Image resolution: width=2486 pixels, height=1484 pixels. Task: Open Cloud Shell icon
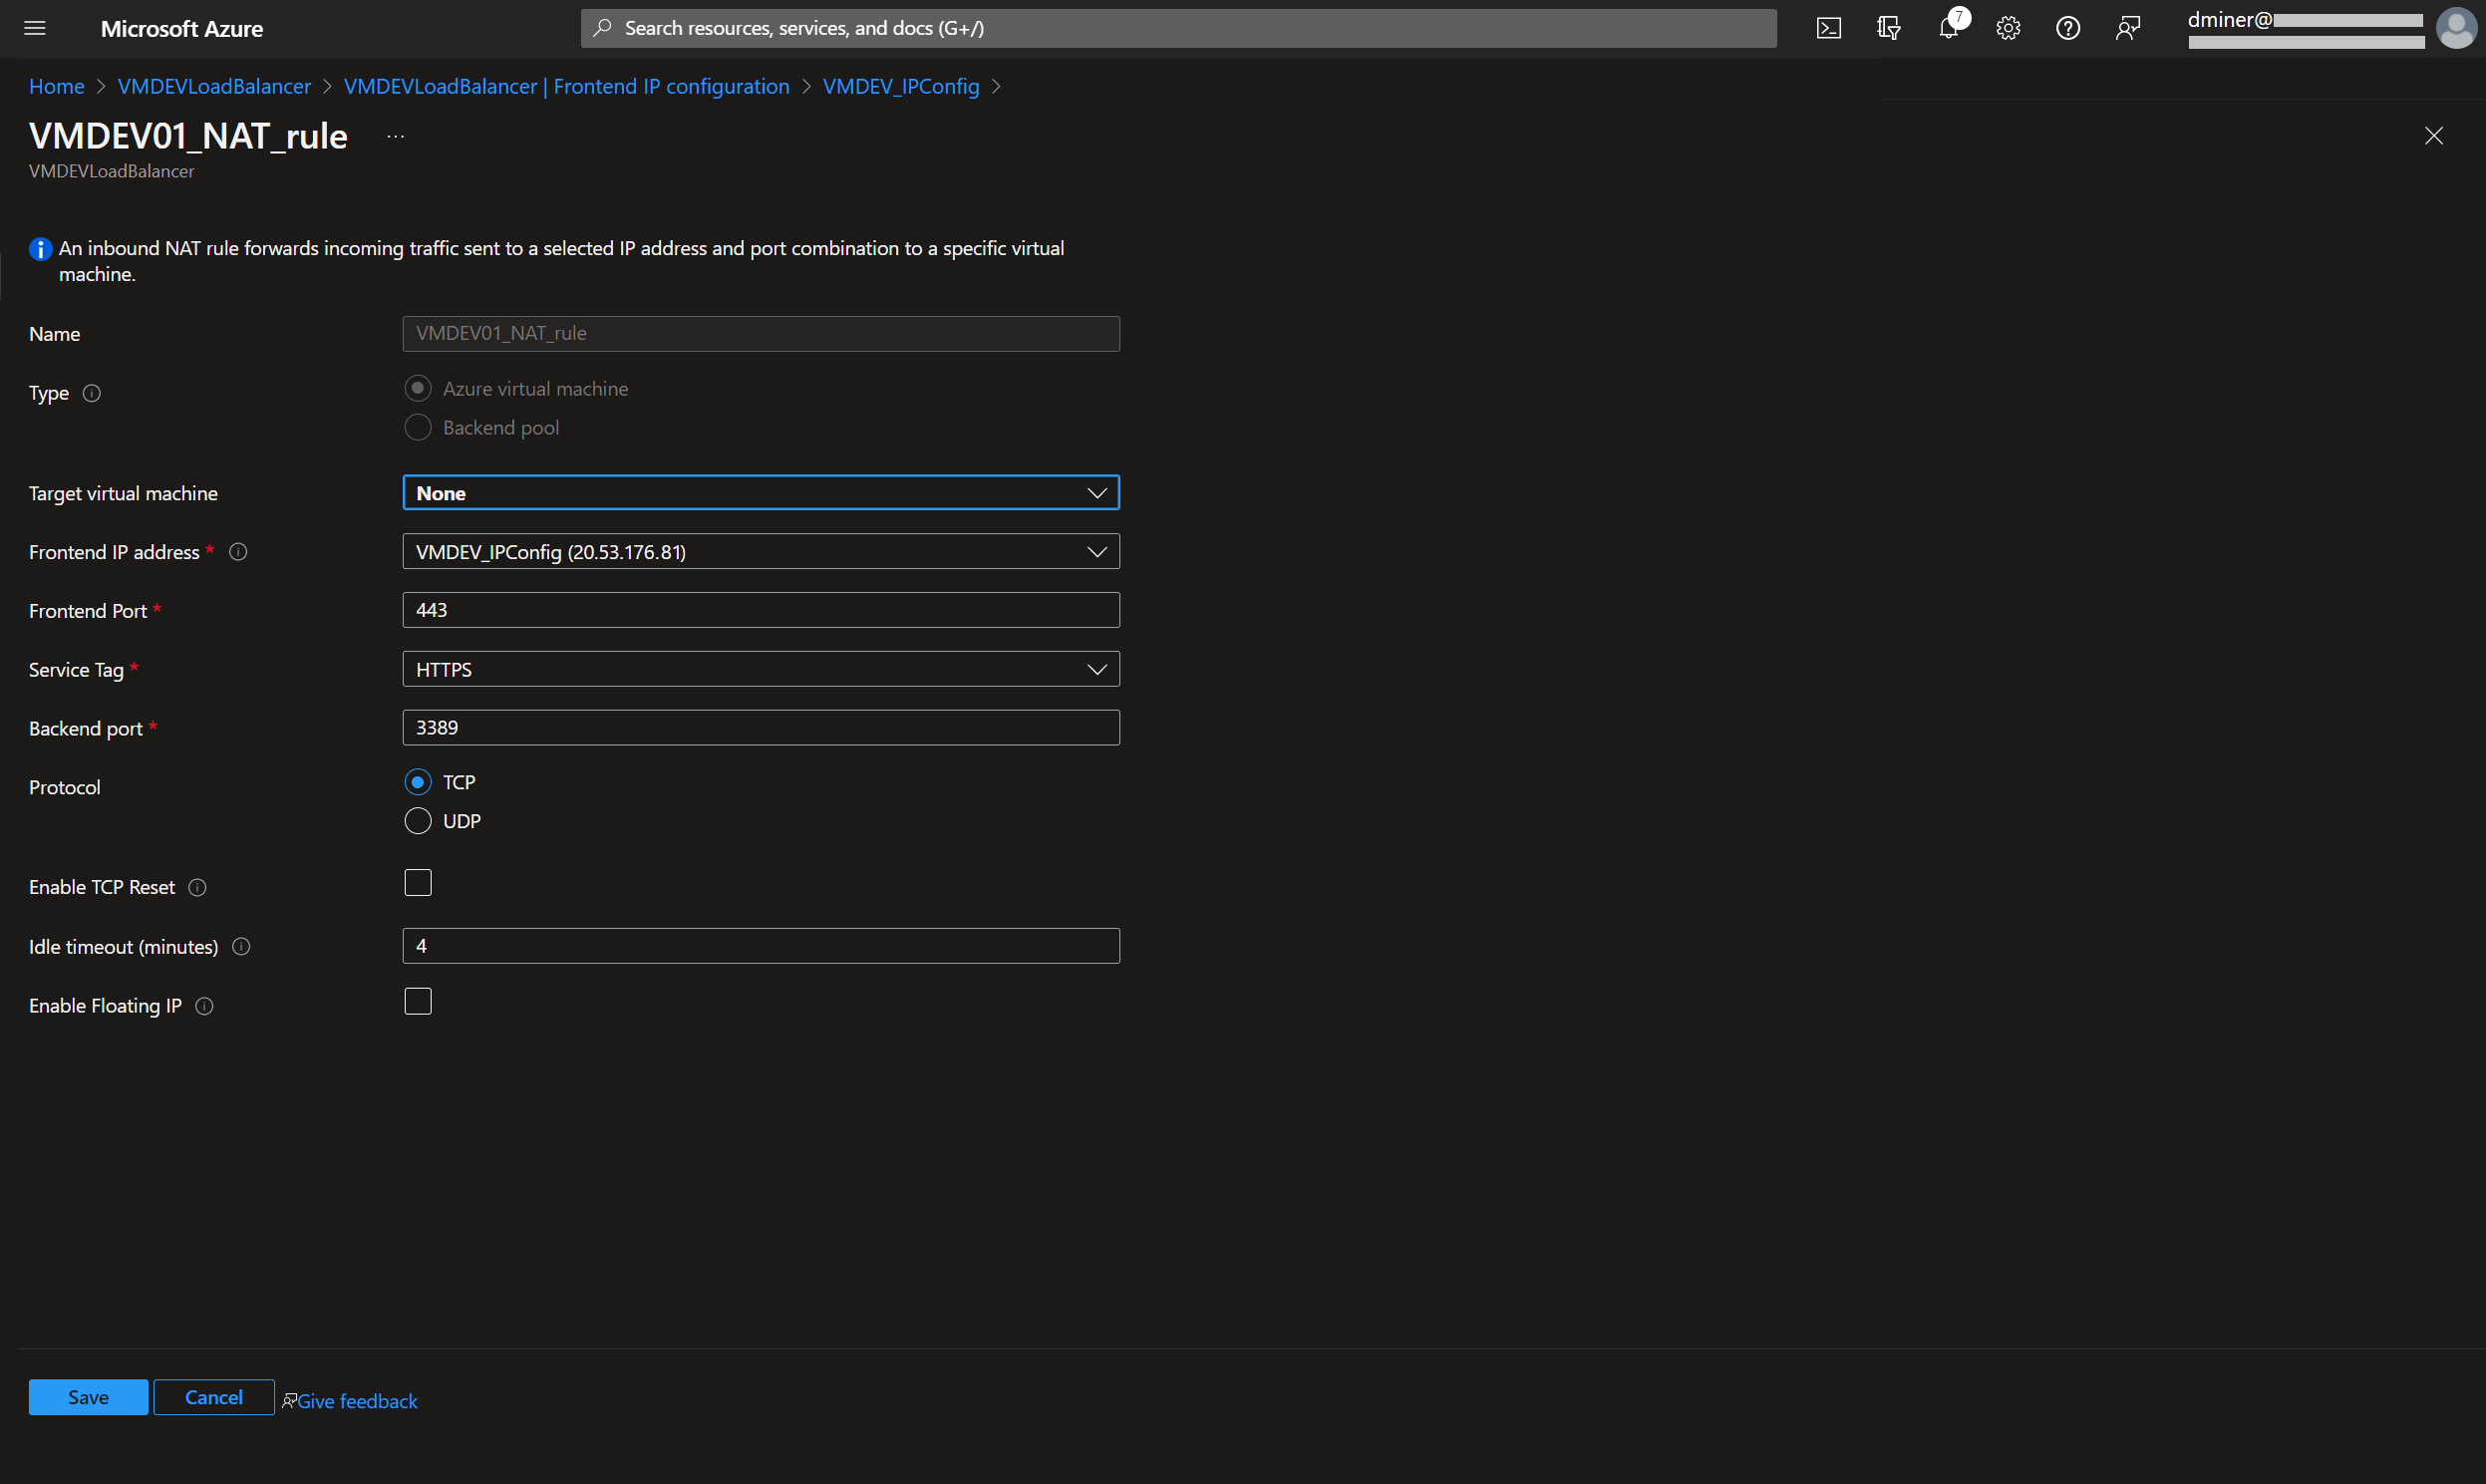pos(1828,28)
